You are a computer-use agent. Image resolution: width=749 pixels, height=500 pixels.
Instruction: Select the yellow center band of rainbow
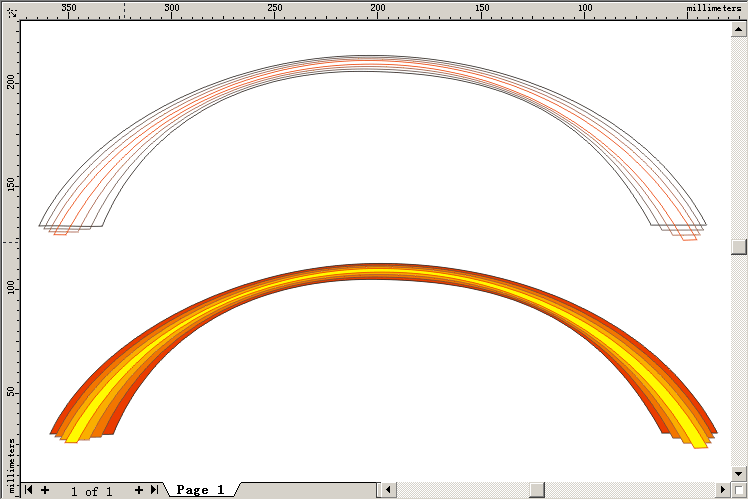[377, 271]
